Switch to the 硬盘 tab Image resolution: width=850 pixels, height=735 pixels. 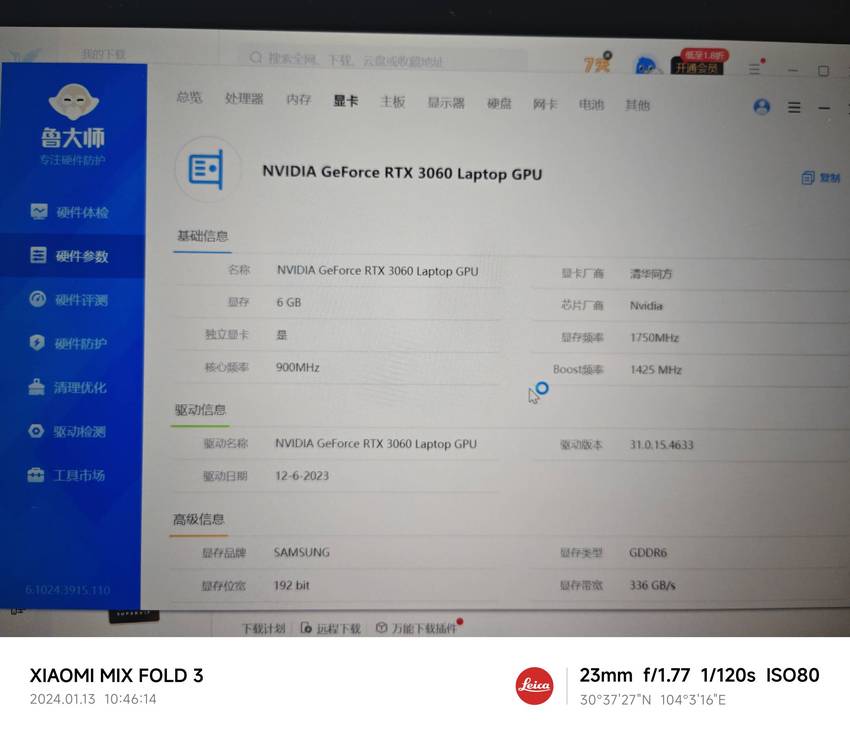[x=499, y=103]
